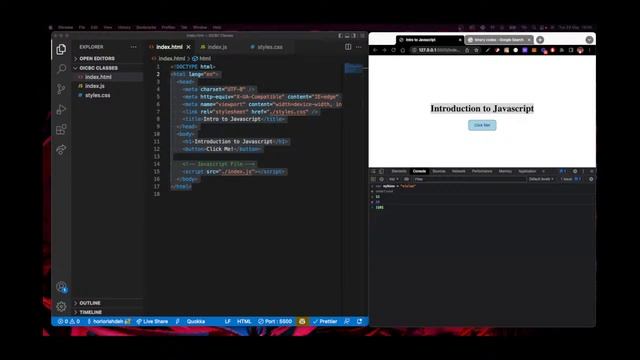
Task: Open styles.css in the Explorer tree
Action: [x=98, y=95]
